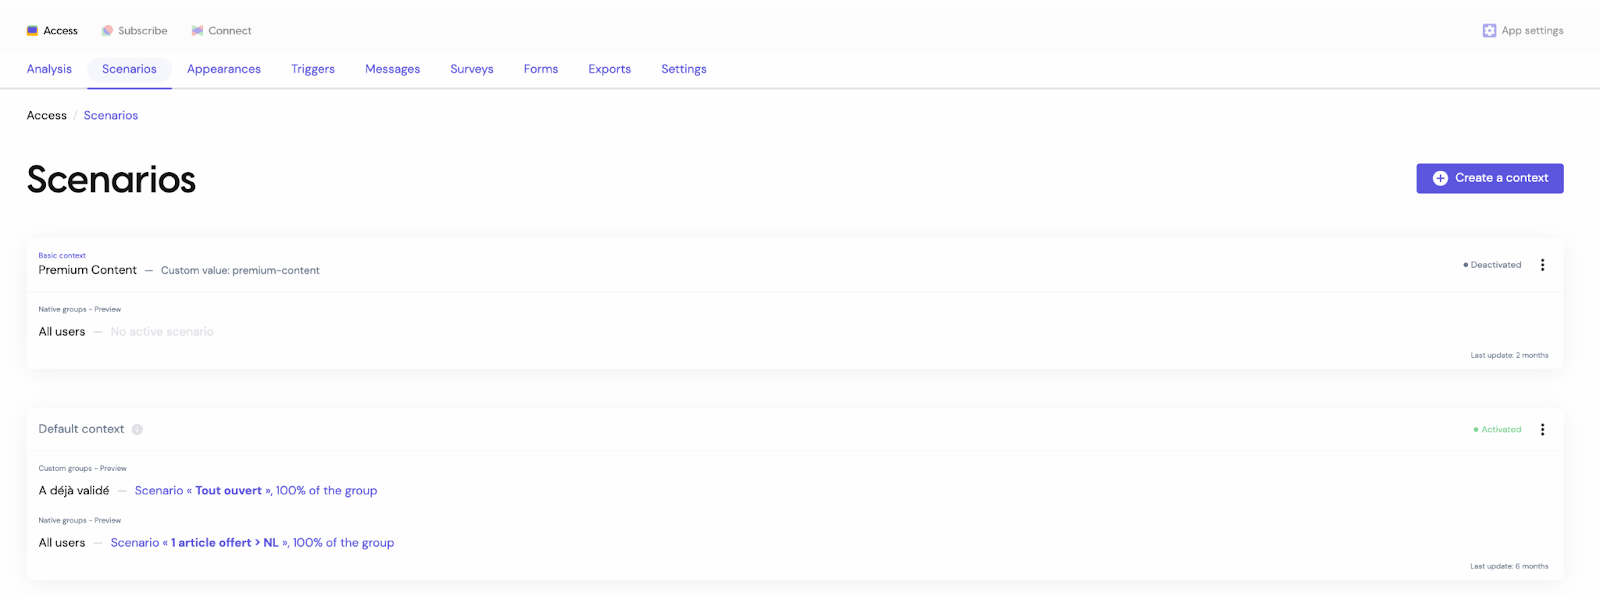Click the plus icon in Create a context

tap(1440, 178)
